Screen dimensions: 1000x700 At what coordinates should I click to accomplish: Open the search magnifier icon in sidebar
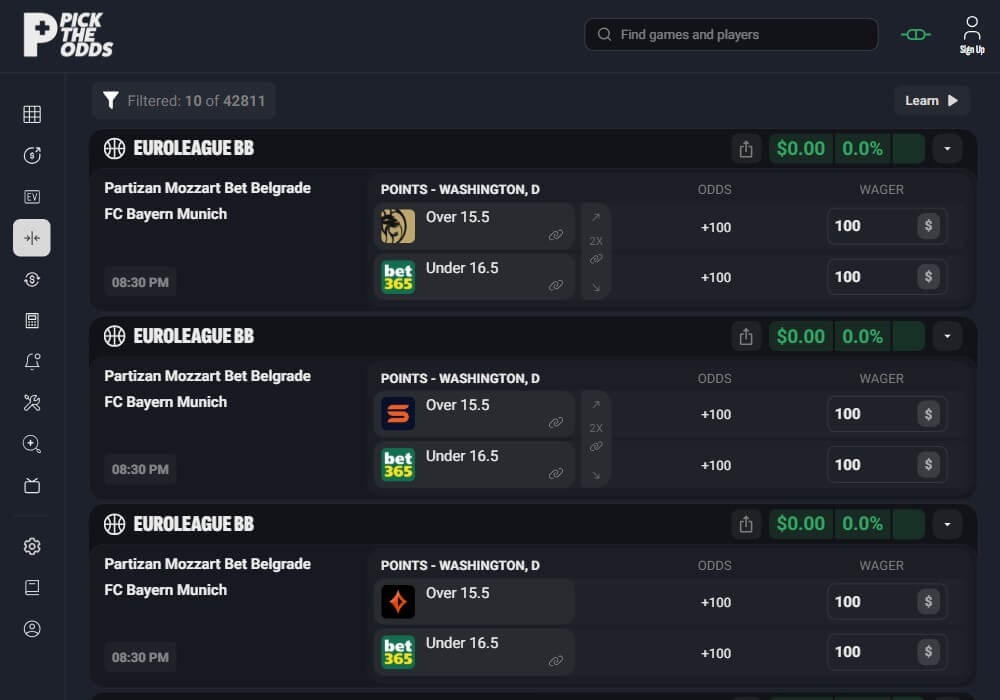click(x=31, y=444)
